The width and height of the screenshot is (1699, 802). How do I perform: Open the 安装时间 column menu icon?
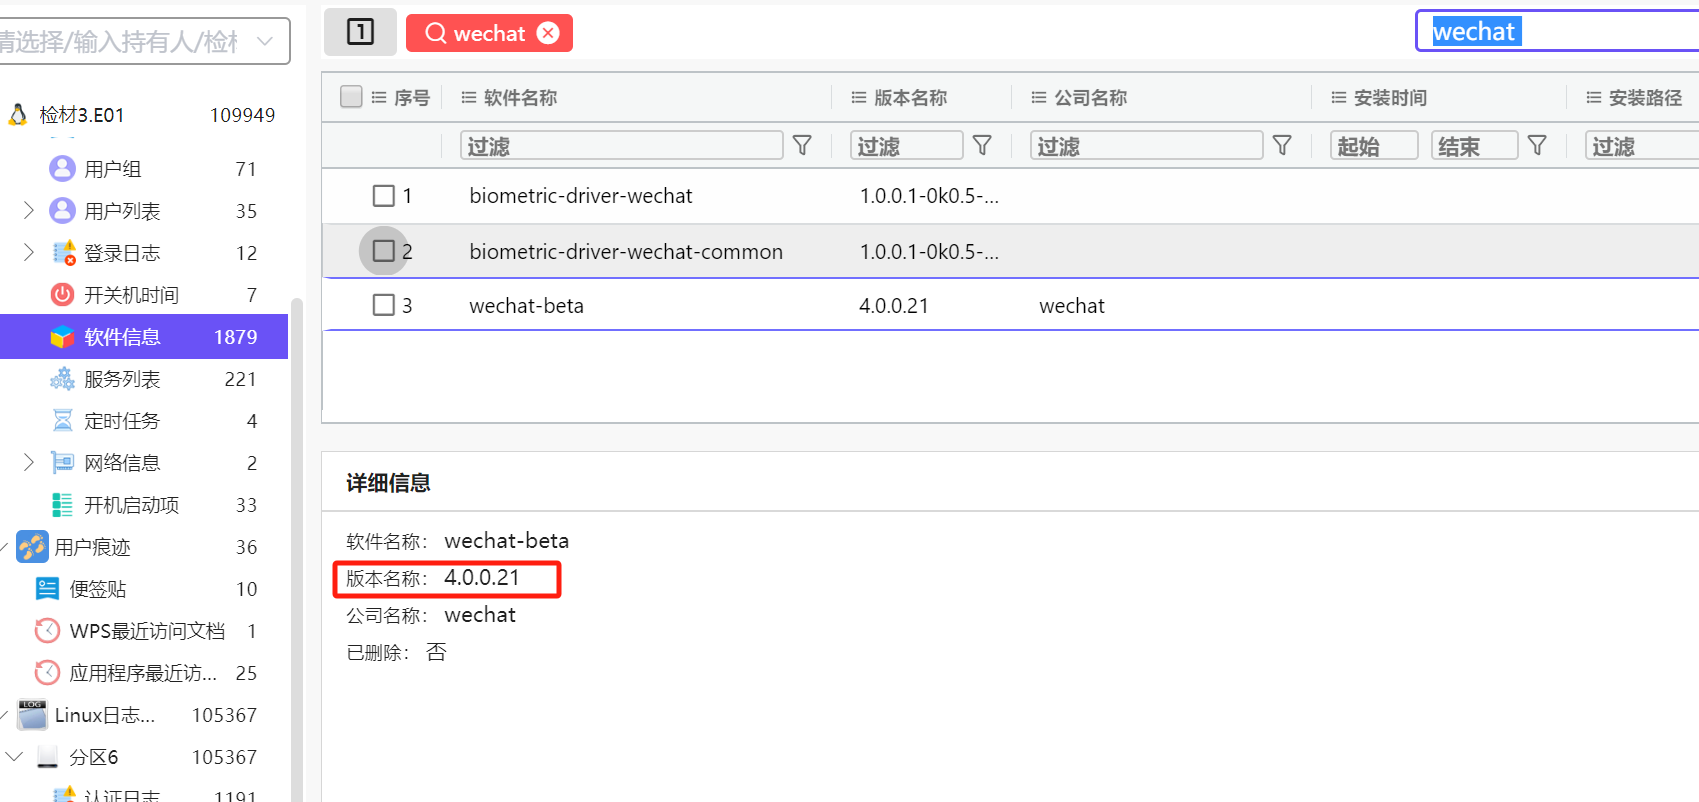(x=1338, y=98)
